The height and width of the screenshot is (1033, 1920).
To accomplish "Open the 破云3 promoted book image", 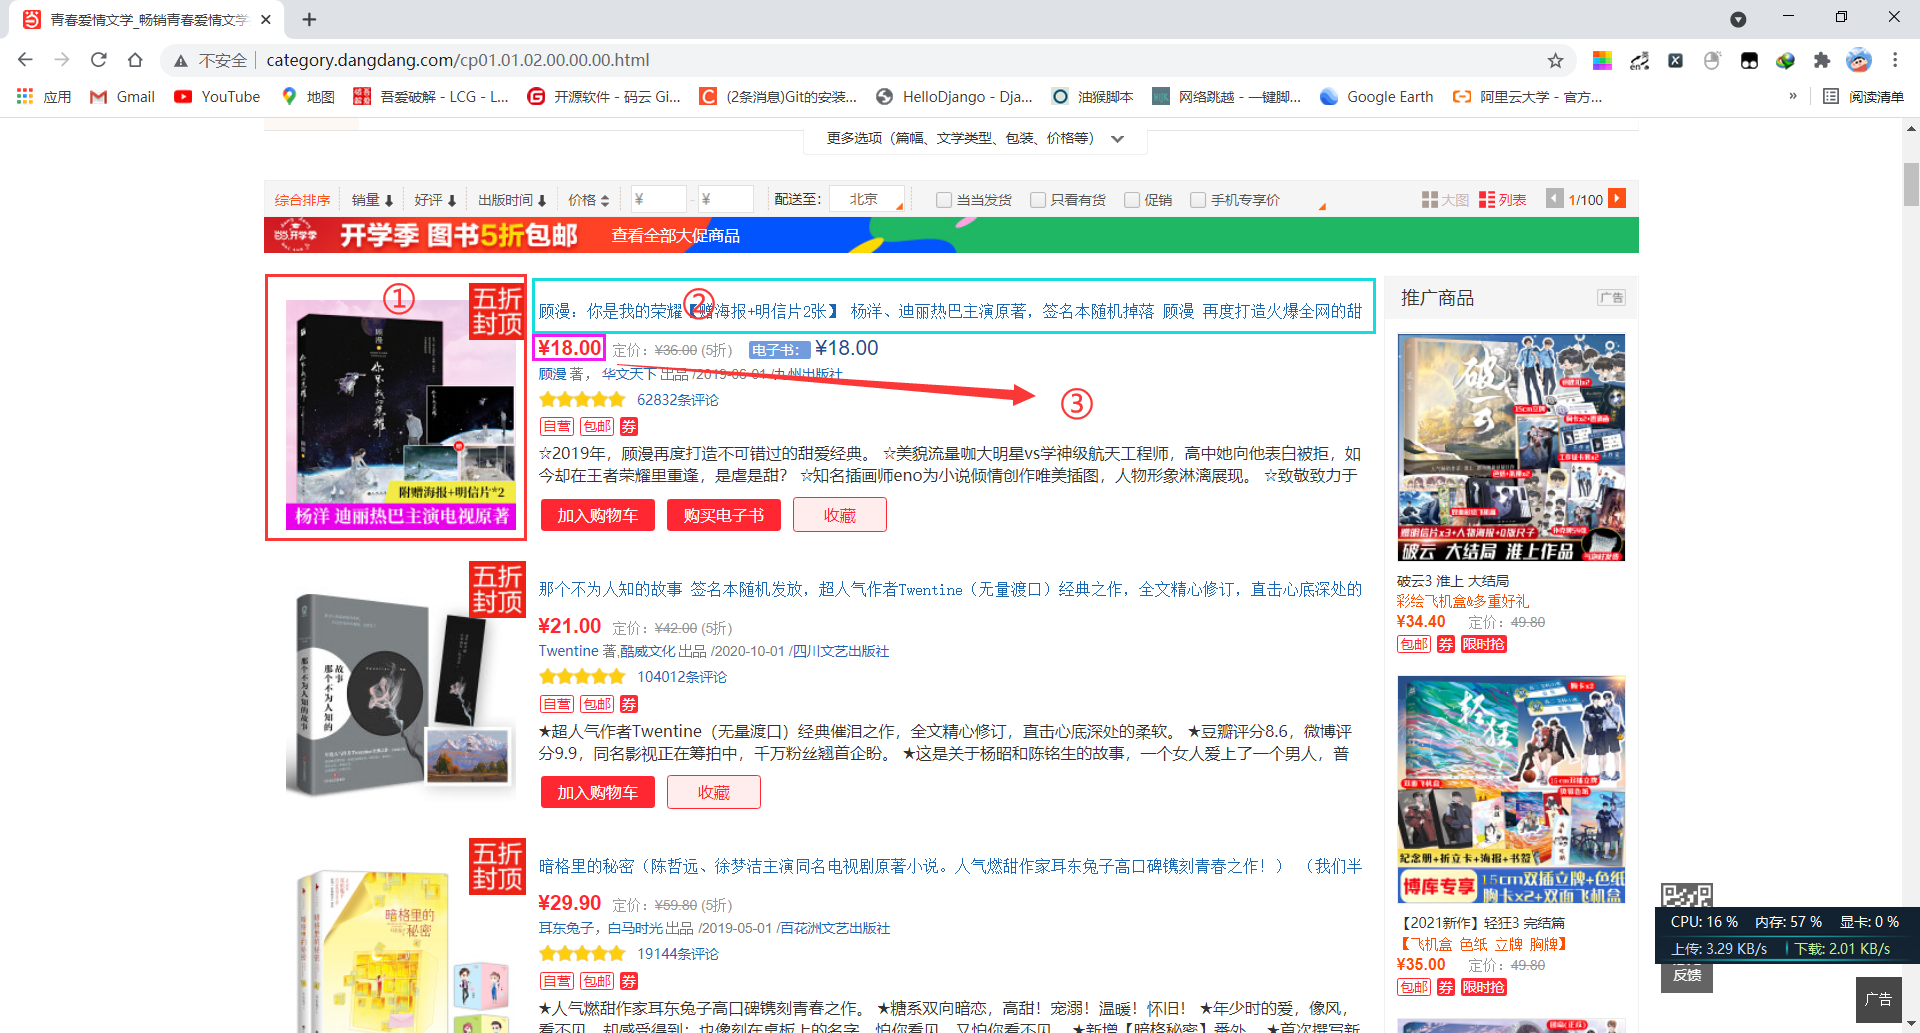I will pos(1511,448).
